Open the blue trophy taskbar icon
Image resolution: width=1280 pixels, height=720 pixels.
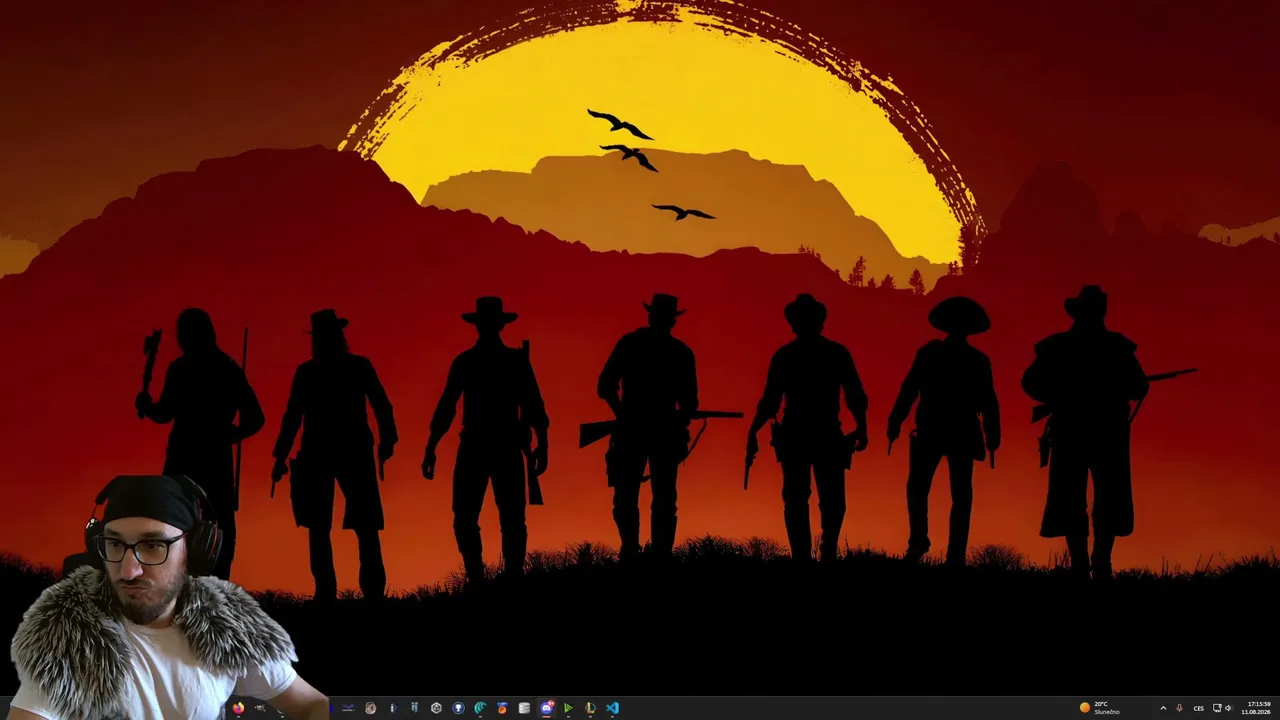click(x=458, y=708)
